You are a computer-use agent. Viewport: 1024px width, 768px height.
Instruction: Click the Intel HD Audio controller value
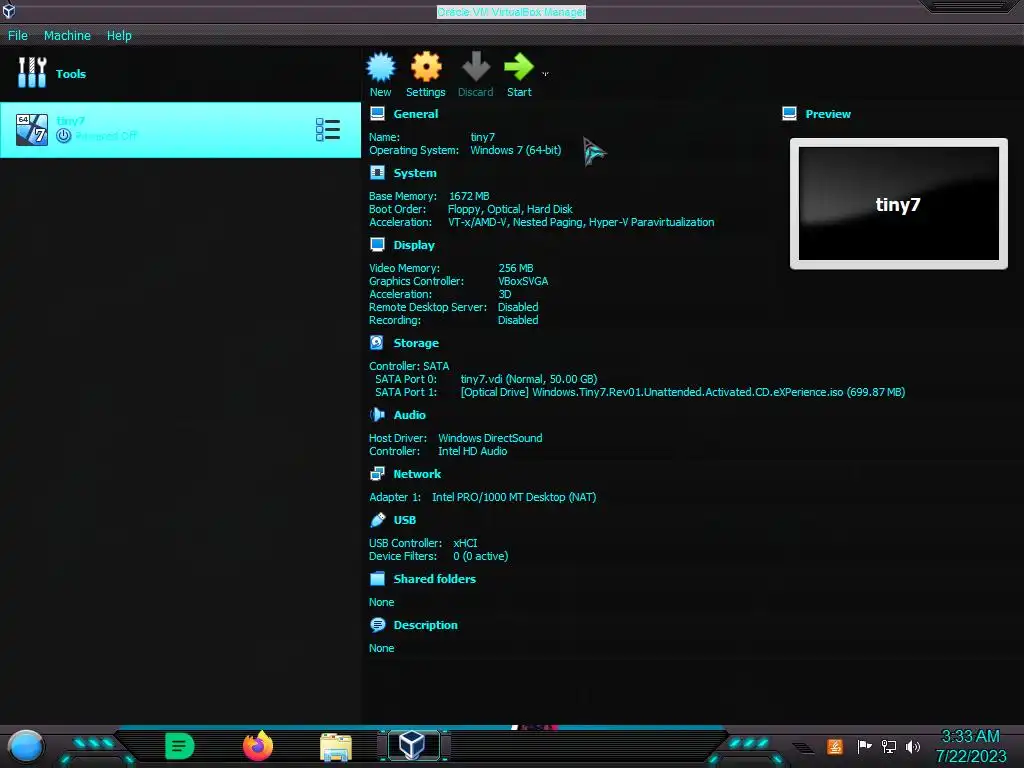pyautogui.click(x=472, y=451)
